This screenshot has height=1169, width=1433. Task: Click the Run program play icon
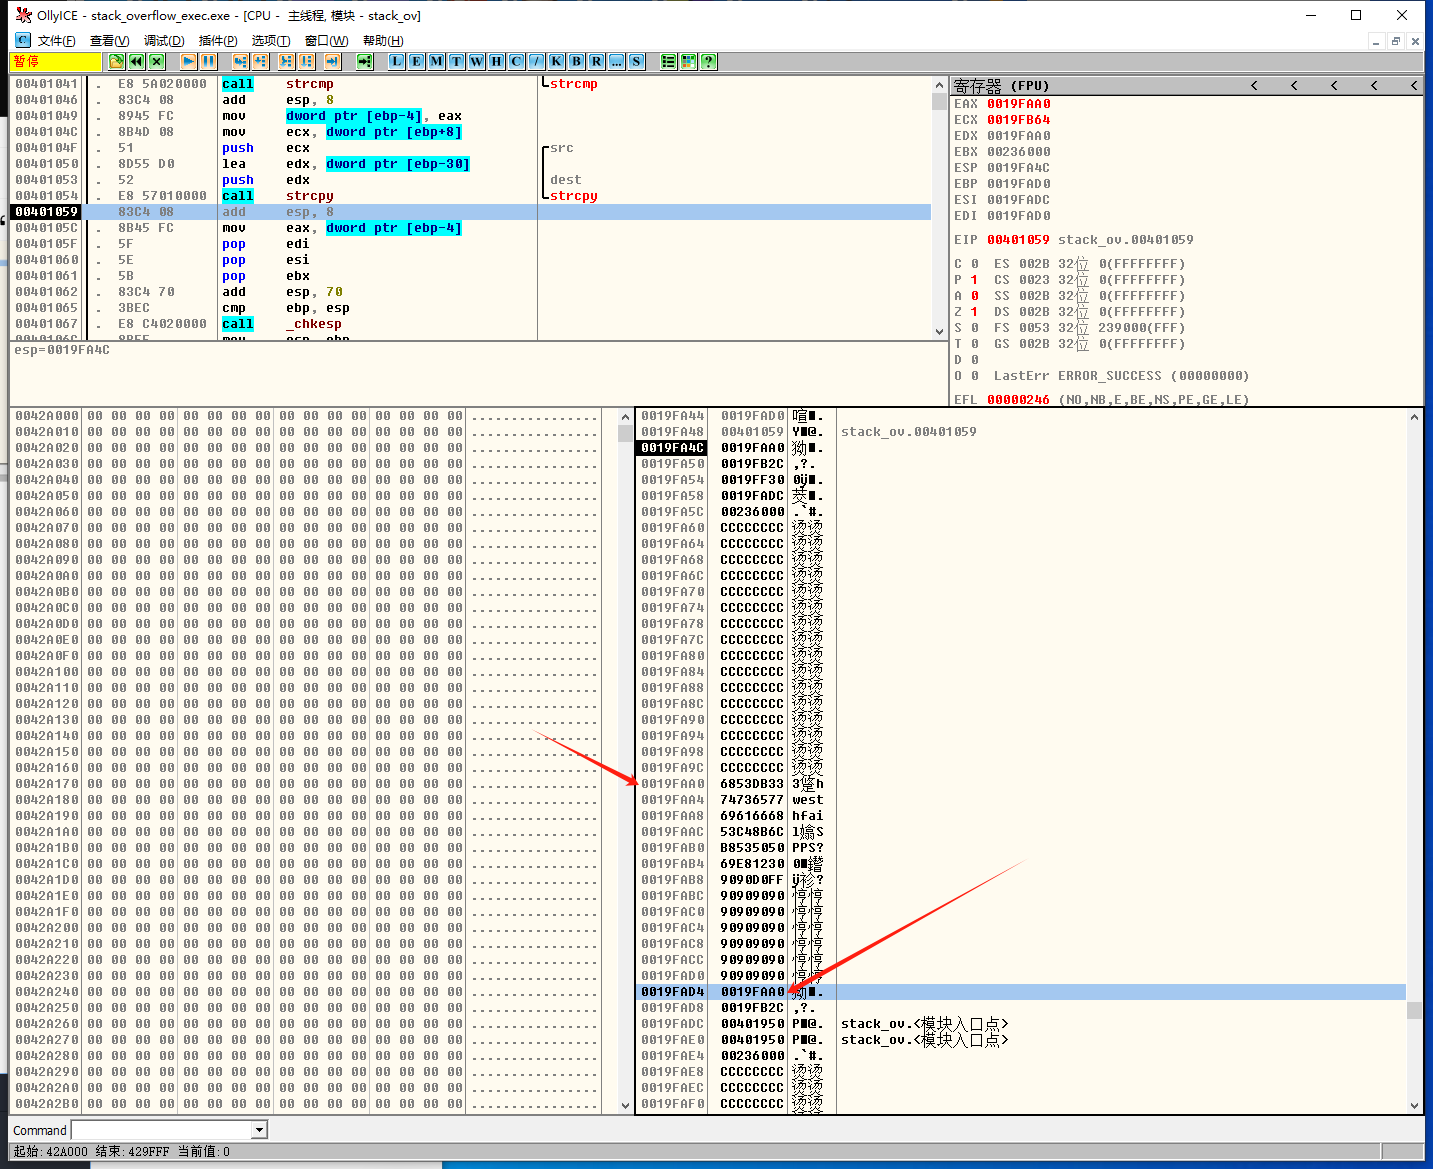(188, 62)
